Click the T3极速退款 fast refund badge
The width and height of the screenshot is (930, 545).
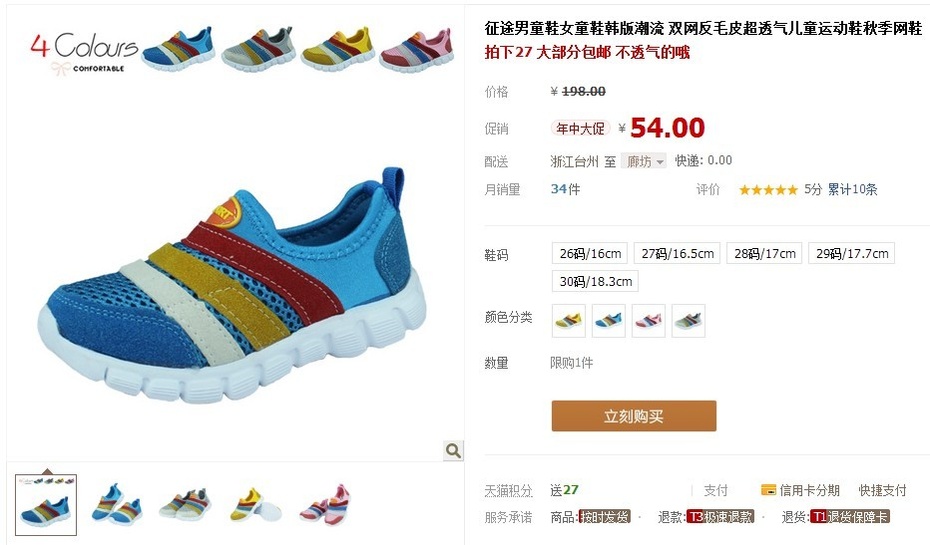tap(720, 517)
